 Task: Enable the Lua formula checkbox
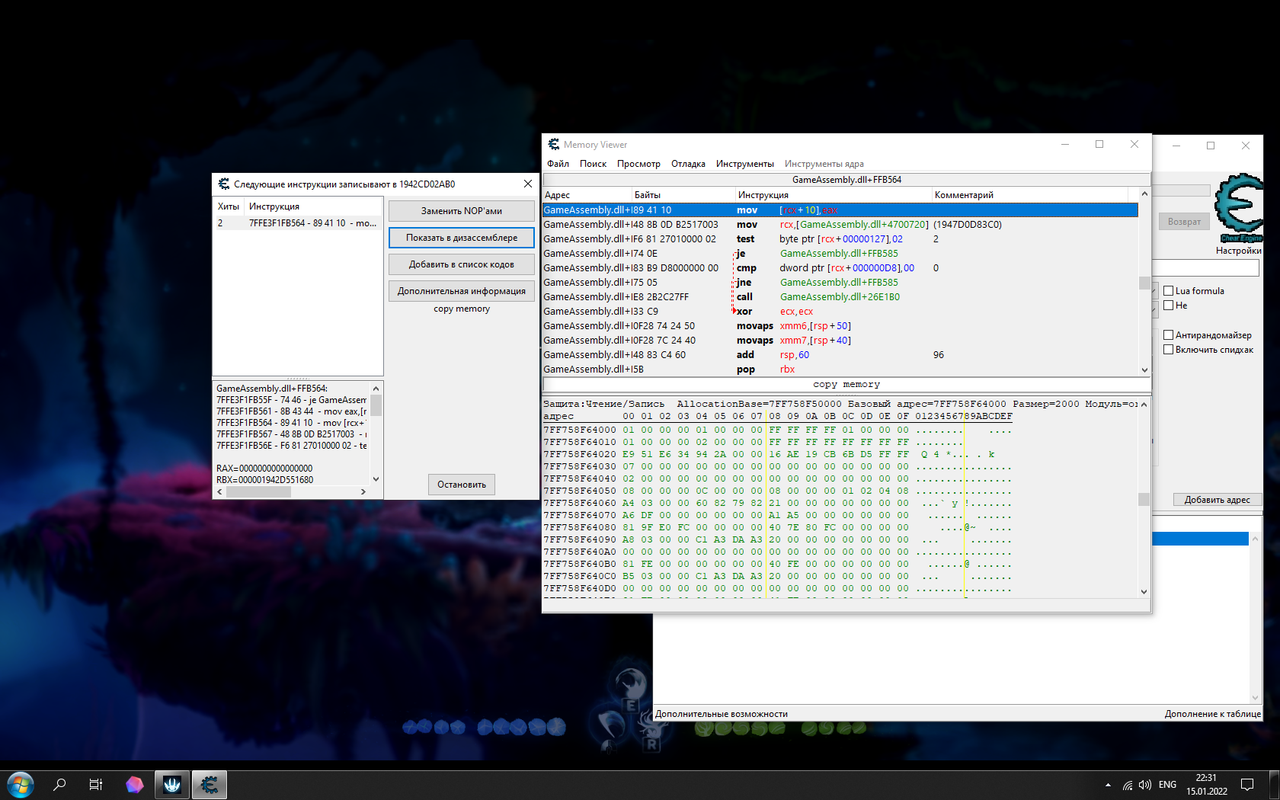(1169, 291)
